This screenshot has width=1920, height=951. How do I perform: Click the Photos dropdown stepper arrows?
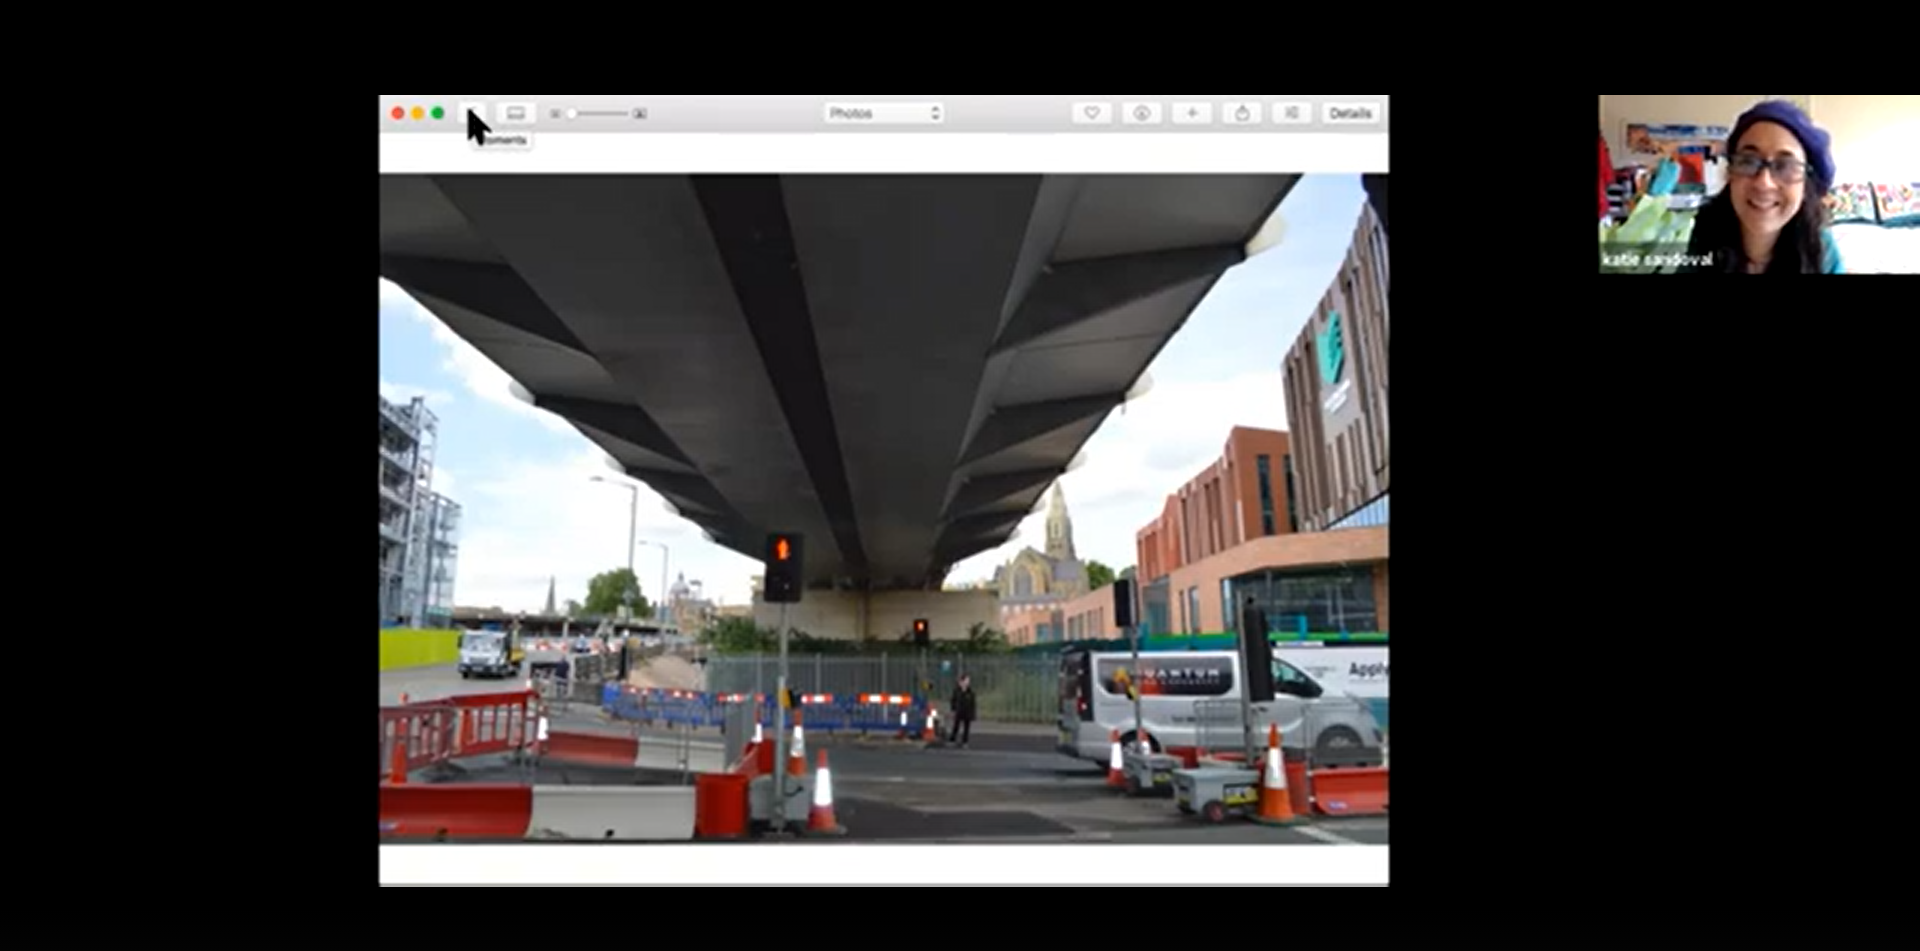(x=935, y=113)
